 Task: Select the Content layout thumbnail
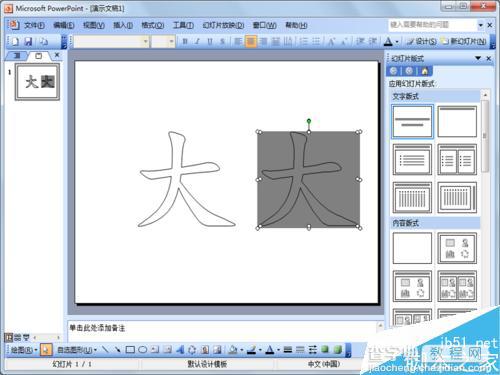click(457, 248)
